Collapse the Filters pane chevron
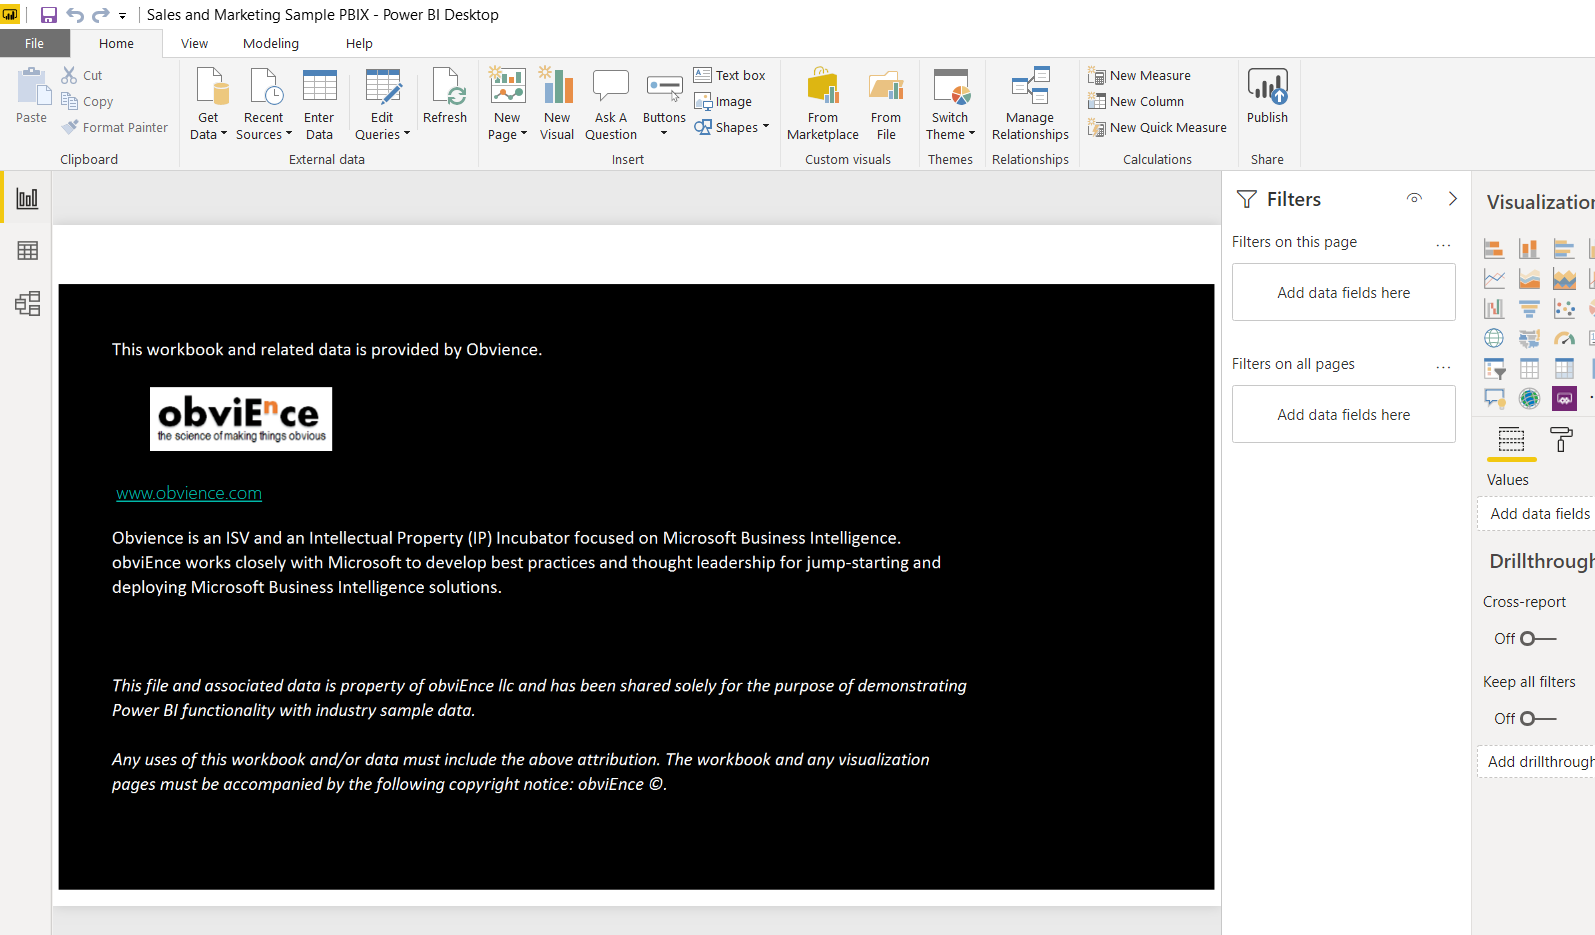The width and height of the screenshot is (1595, 935). click(1453, 199)
